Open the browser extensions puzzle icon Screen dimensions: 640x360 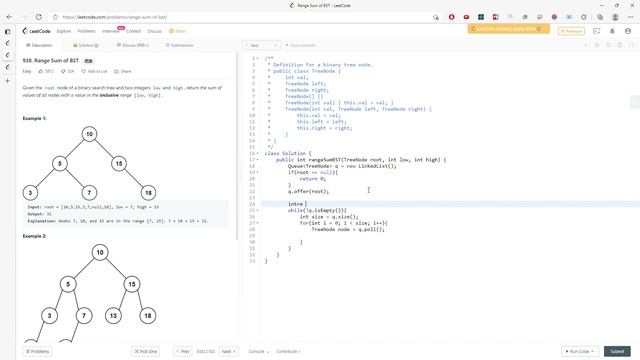584,17
